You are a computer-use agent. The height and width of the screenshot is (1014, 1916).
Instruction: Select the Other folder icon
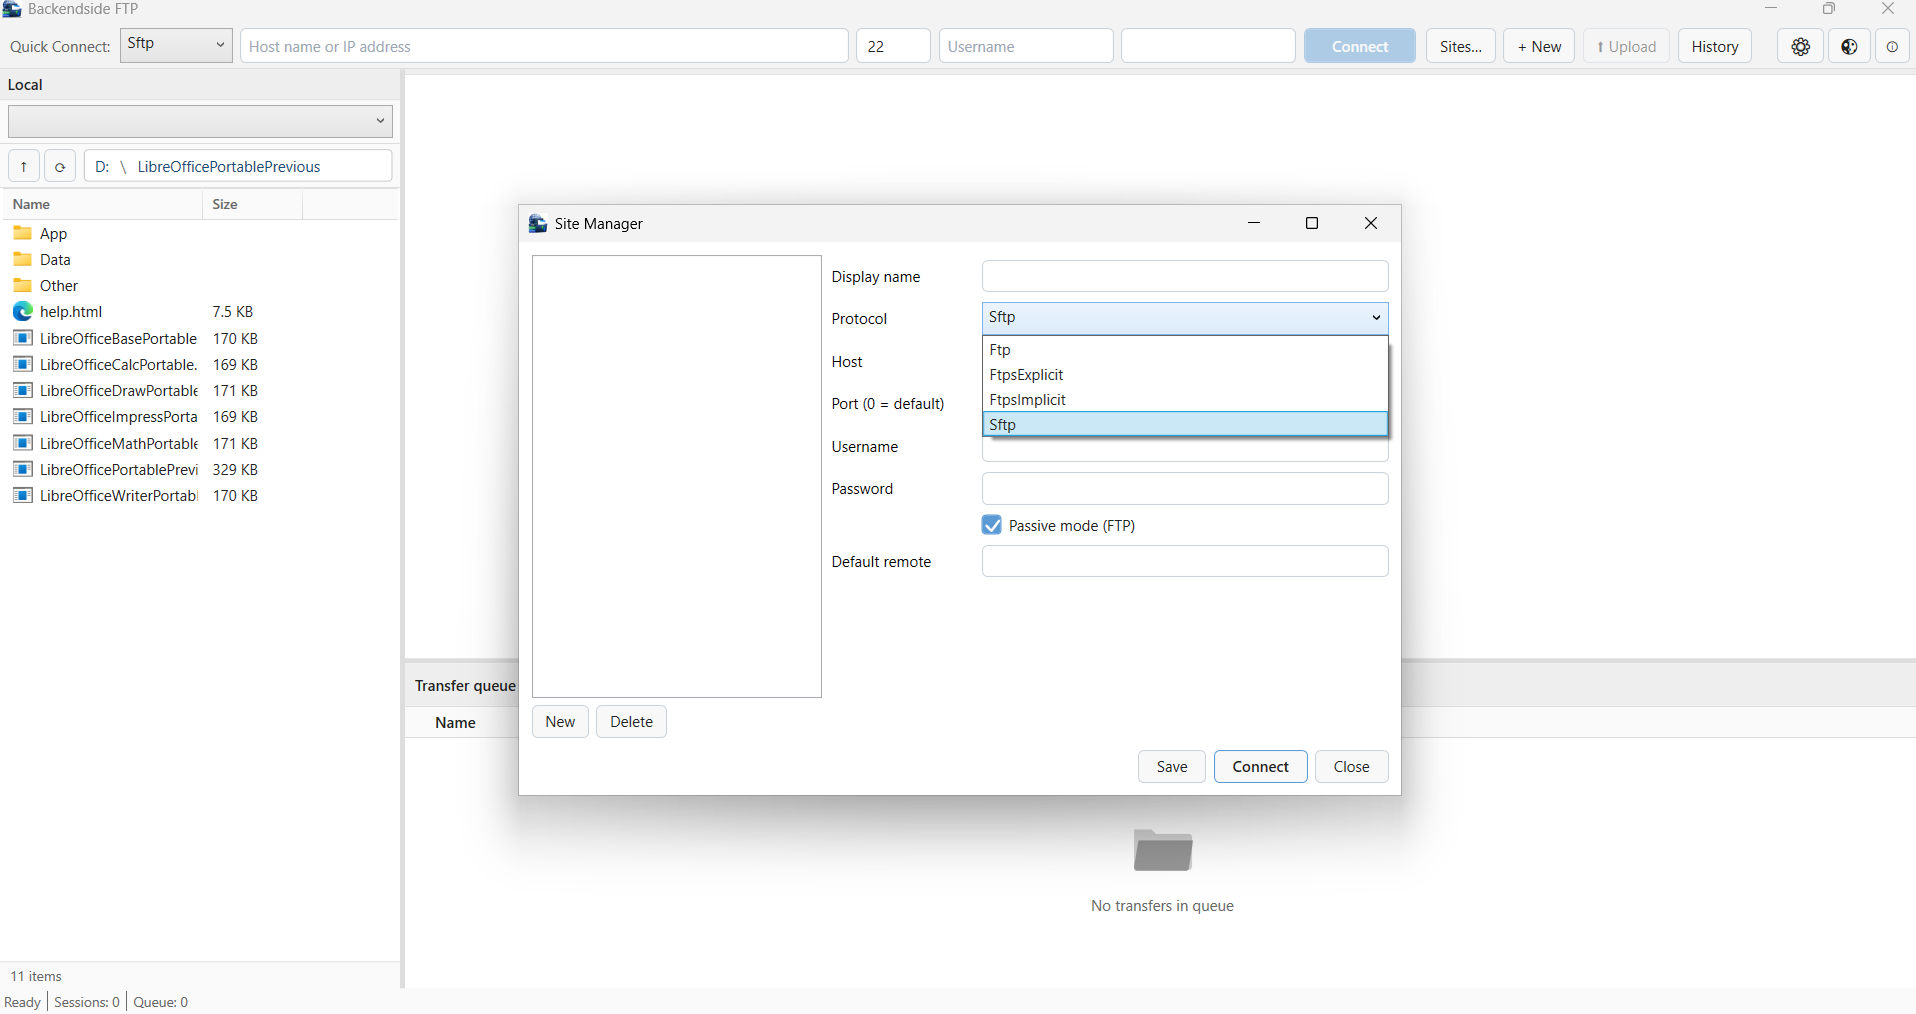point(23,285)
